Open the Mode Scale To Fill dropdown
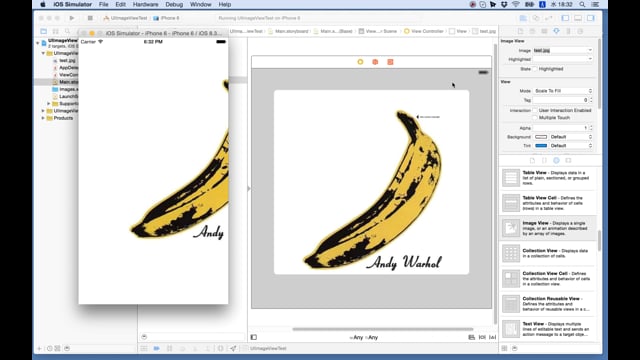Viewport: 640px width, 360px height. (562, 91)
